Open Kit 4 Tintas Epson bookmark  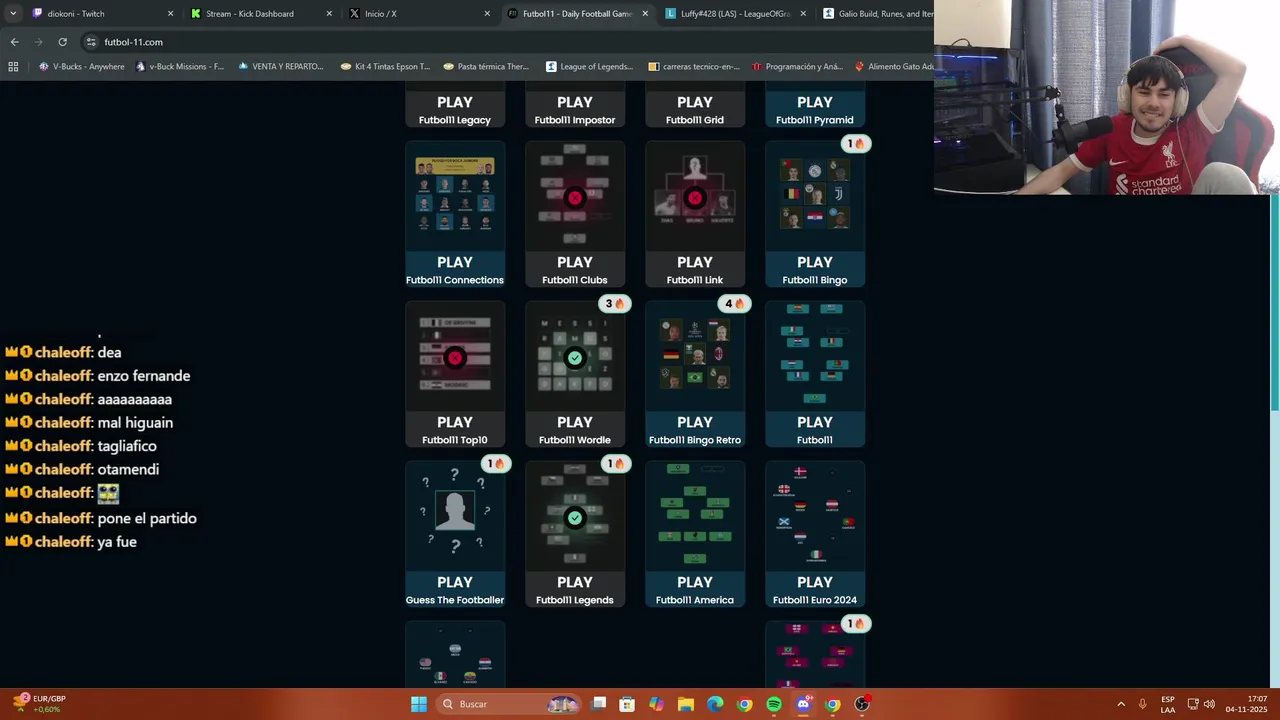pos(385,67)
